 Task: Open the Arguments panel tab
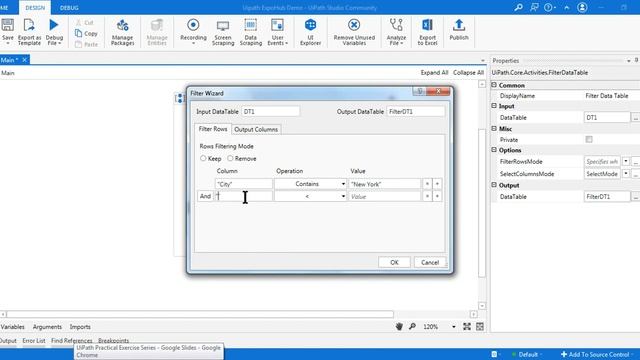(x=47, y=327)
